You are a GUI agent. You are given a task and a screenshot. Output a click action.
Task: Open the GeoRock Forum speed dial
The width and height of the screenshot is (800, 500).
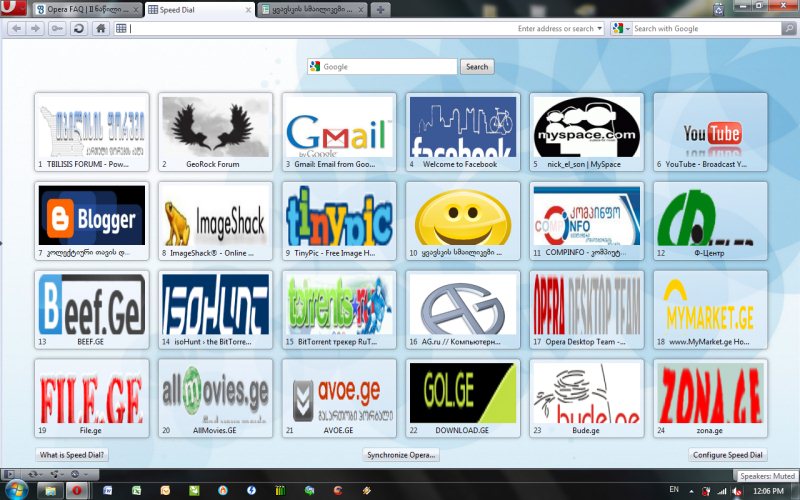pyautogui.click(x=215, y=132)
